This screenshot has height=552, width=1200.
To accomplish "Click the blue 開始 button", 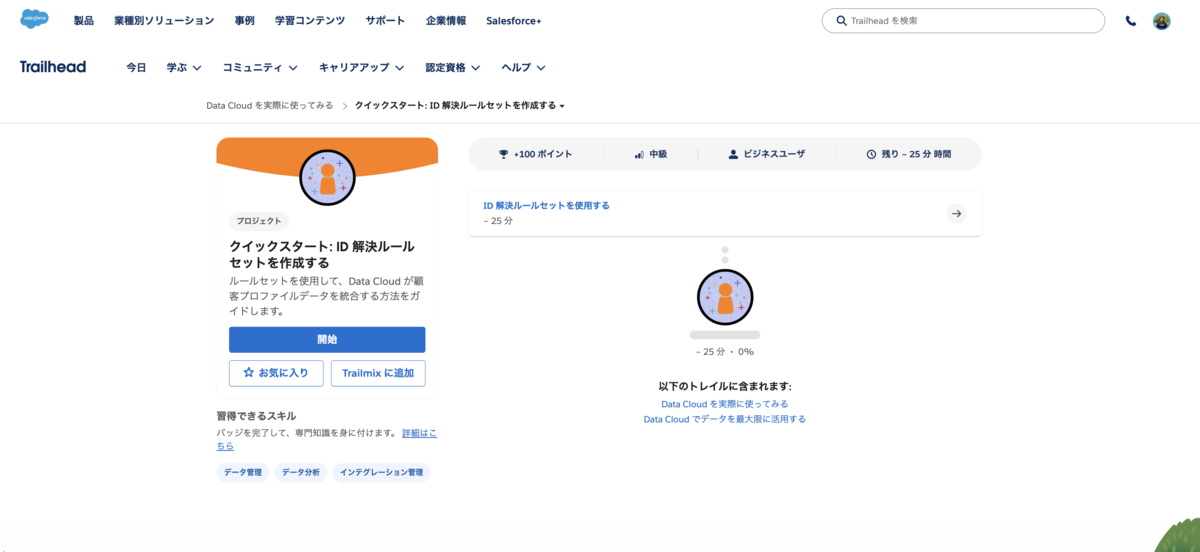I will coord(327,340).
